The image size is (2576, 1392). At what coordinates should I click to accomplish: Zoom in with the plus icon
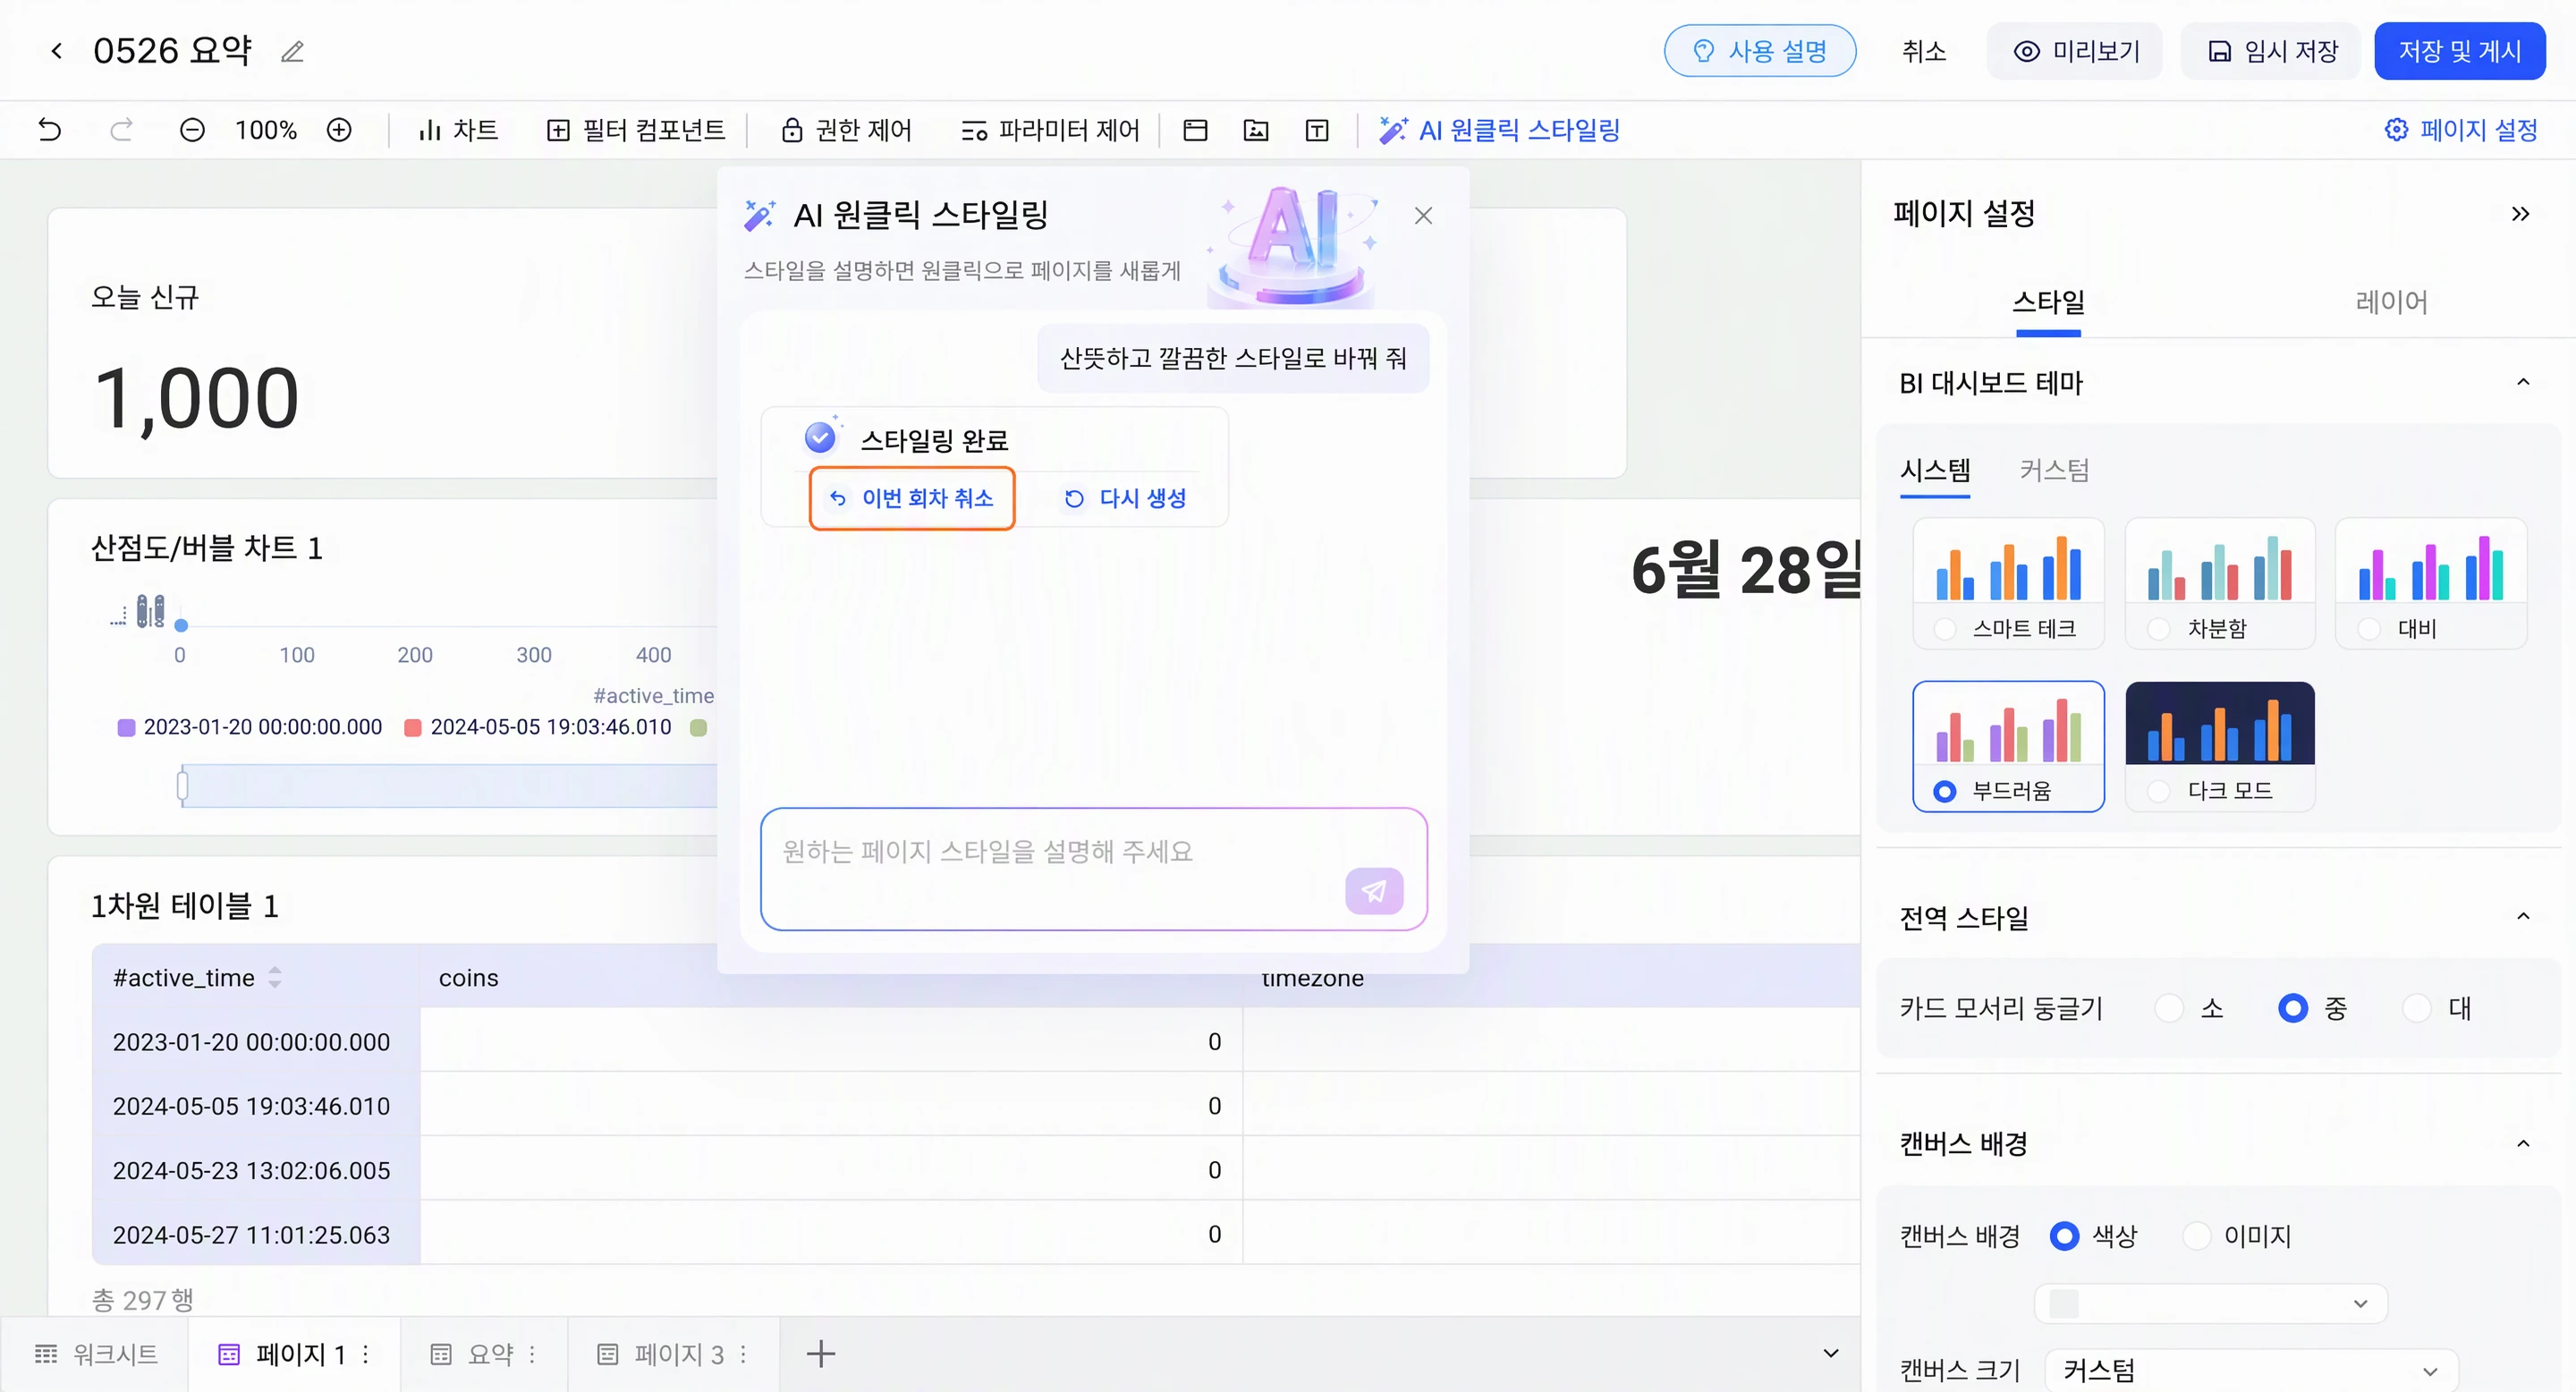coord(339,130)
